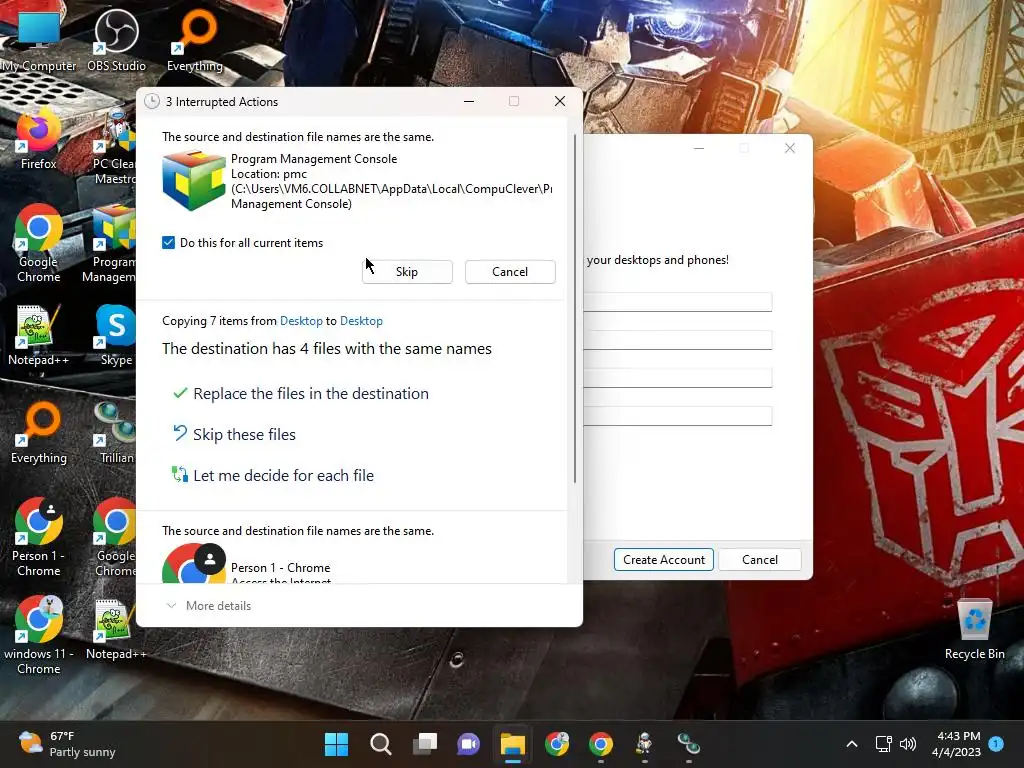Open the network icon in the system tray
The image size is (1024, 768).
[883, 744]
